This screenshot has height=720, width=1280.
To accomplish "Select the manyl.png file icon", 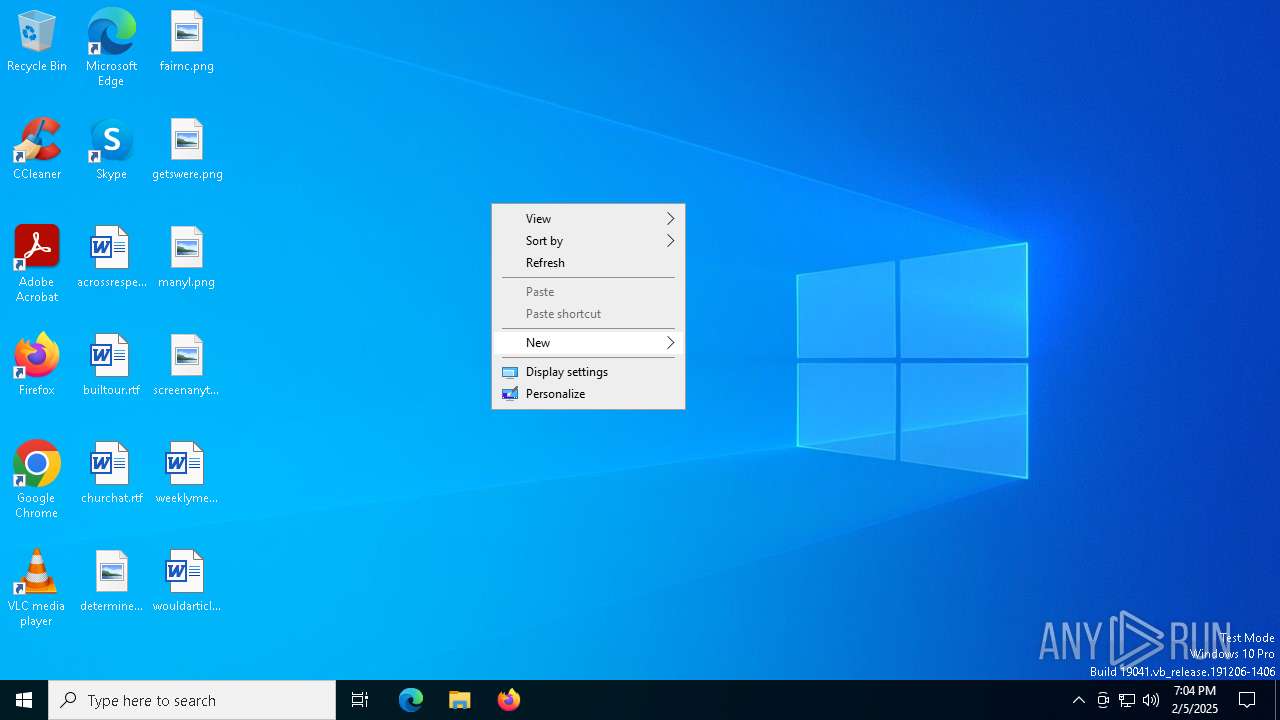I will pos(187,258).
